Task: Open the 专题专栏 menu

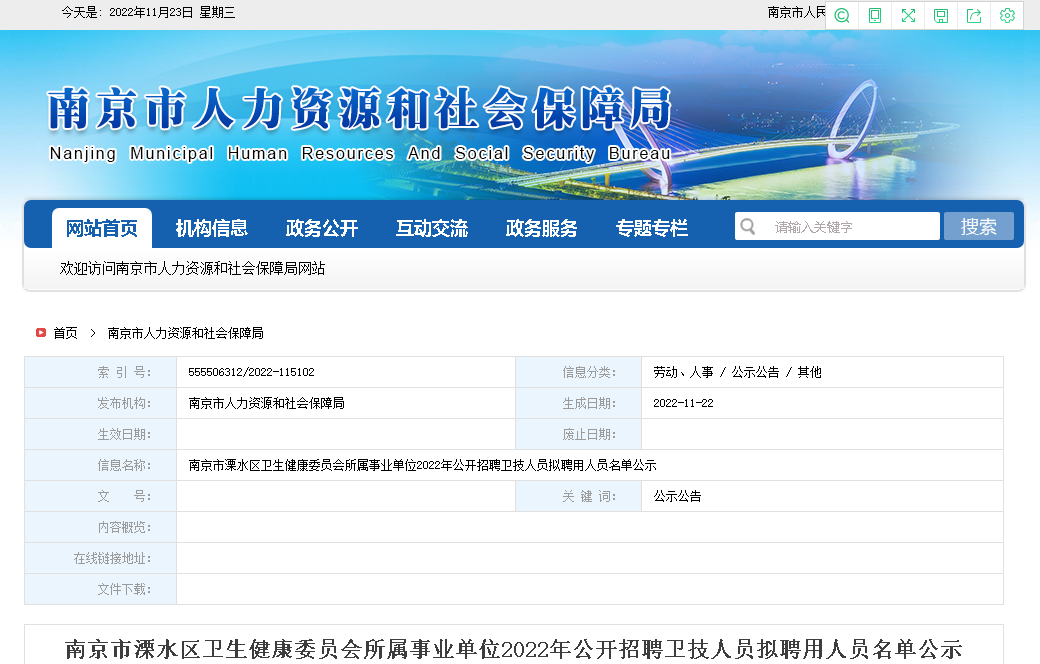Action: [651, 228]
